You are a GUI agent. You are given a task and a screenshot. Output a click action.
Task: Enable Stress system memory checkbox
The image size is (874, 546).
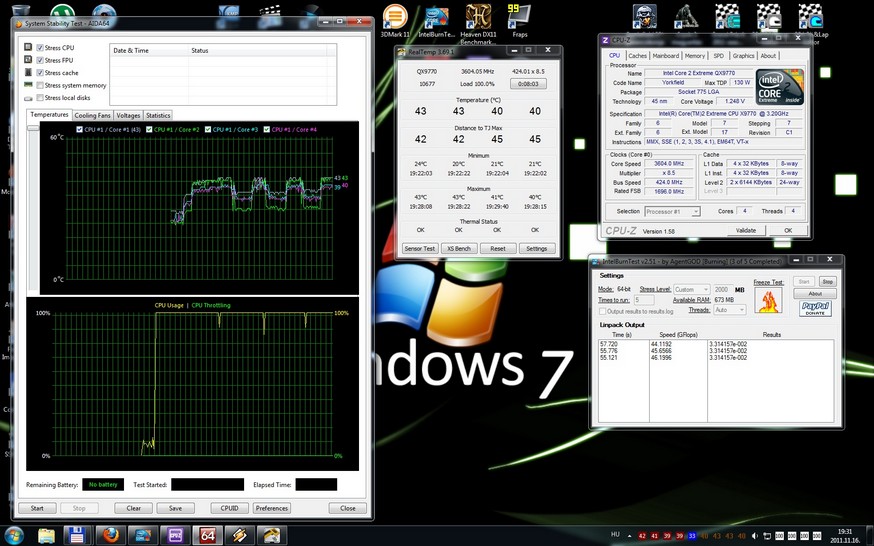click(x=40, y=85)
